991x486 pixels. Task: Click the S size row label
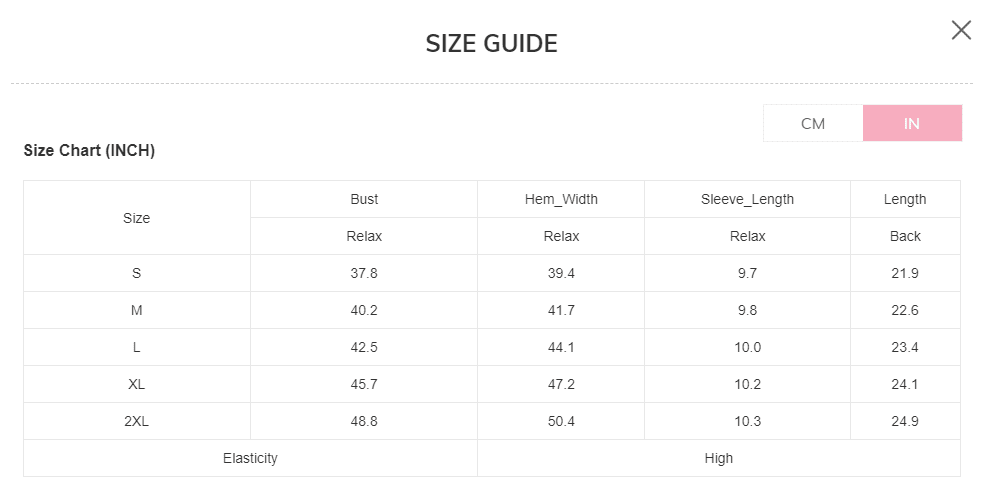pyautogui.click(x=137, y=274)
